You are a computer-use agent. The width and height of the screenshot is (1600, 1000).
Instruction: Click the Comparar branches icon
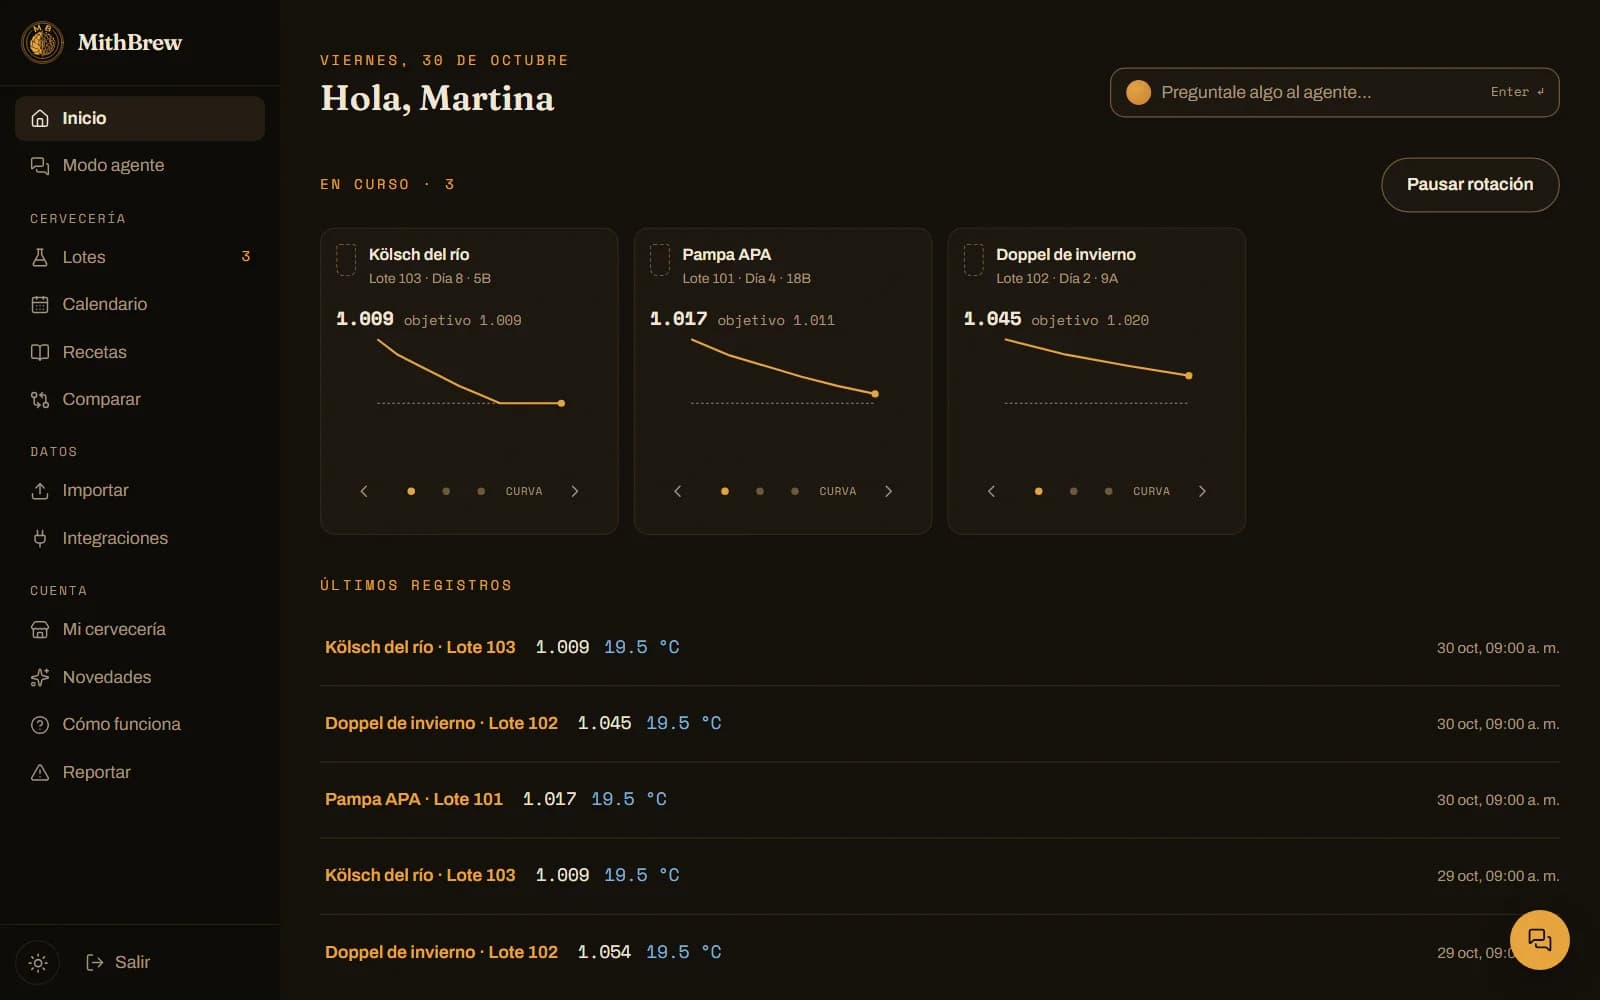(x=40, y=399)
